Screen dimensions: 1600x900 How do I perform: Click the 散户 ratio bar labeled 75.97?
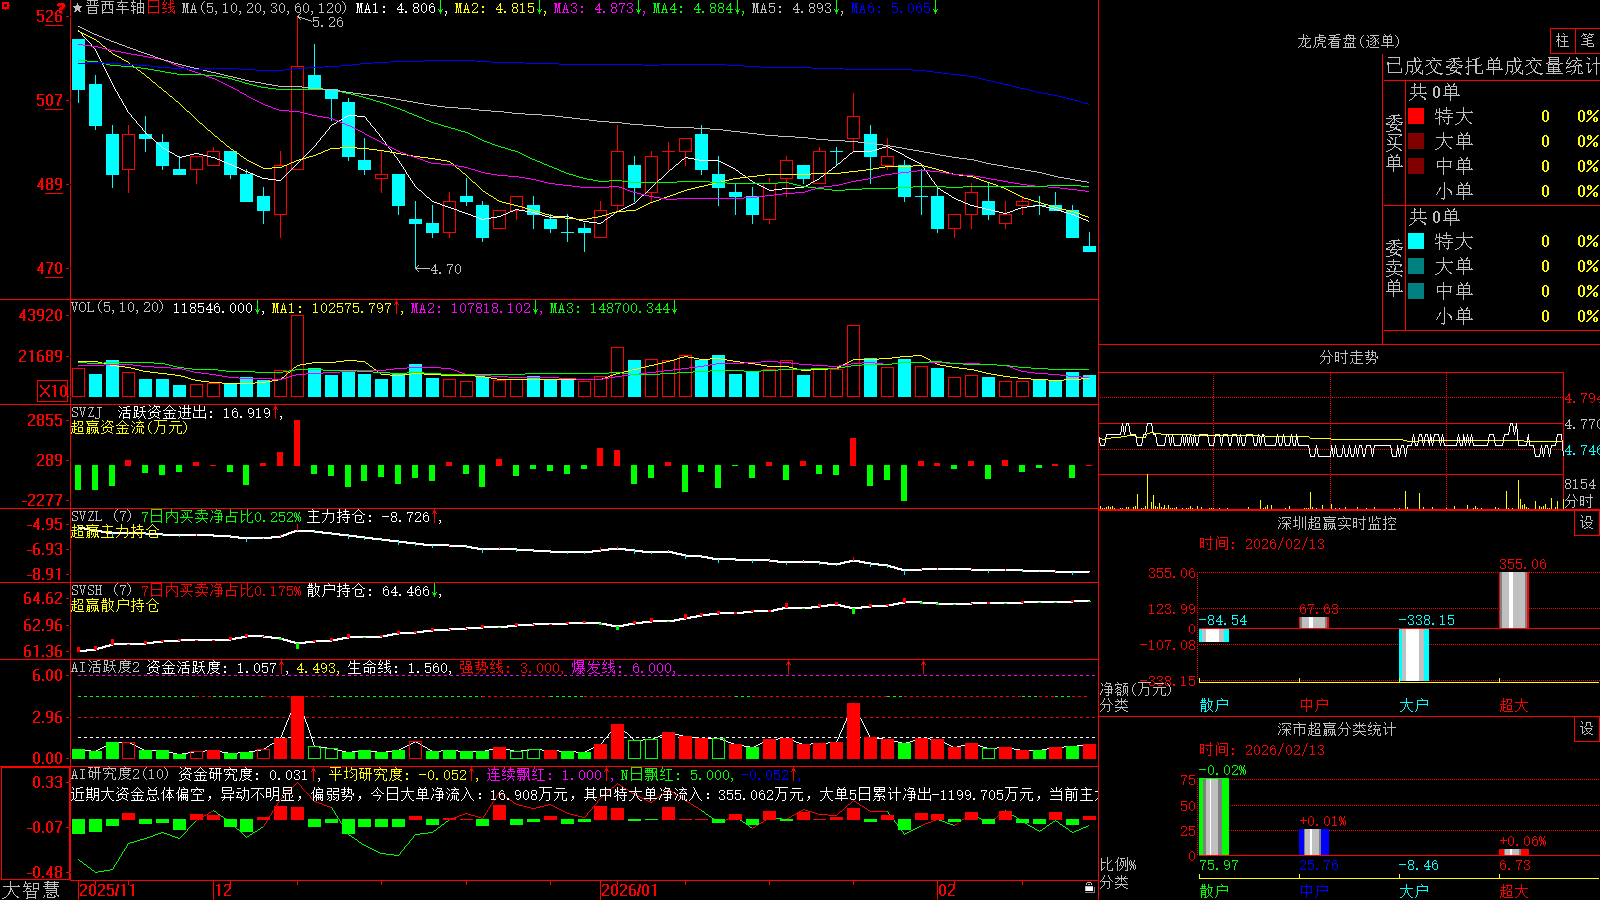pyautogui.click(x=1214, y=816)
